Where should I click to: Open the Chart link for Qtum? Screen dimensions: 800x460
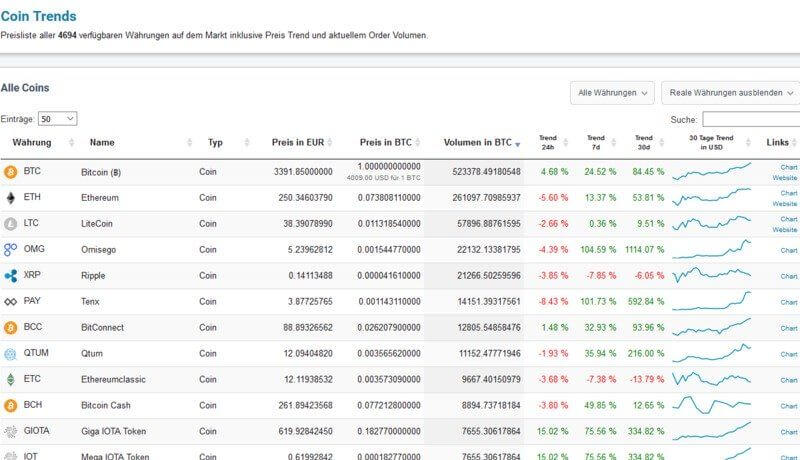tap(788, 354)
